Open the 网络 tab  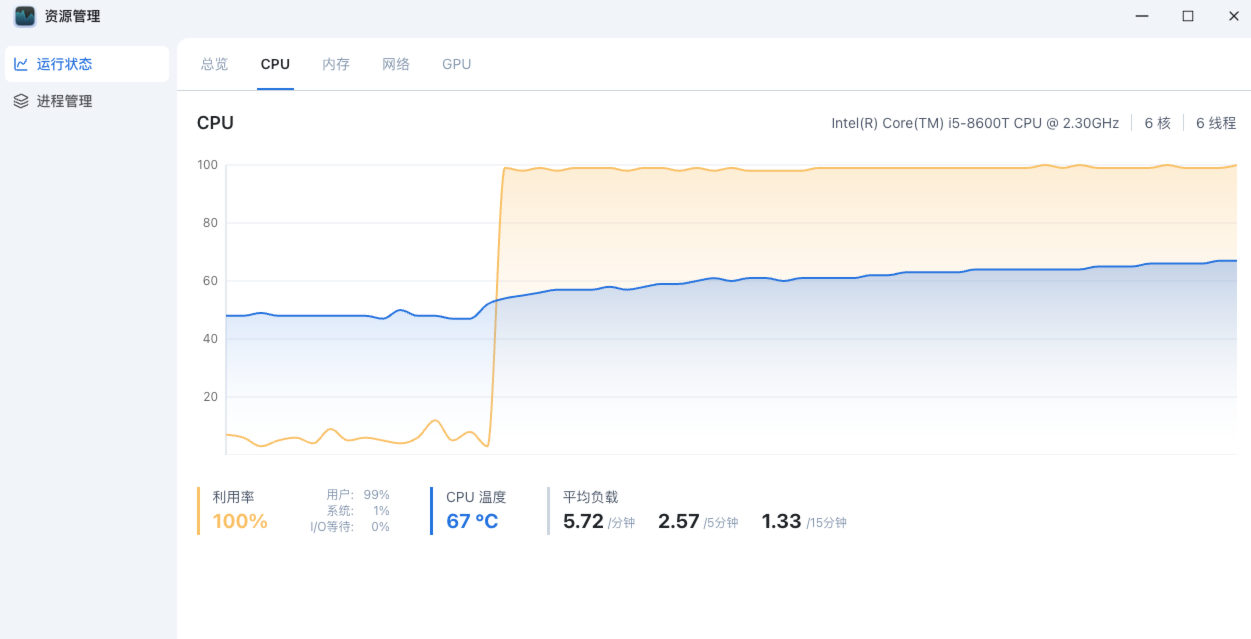point(396,64)
